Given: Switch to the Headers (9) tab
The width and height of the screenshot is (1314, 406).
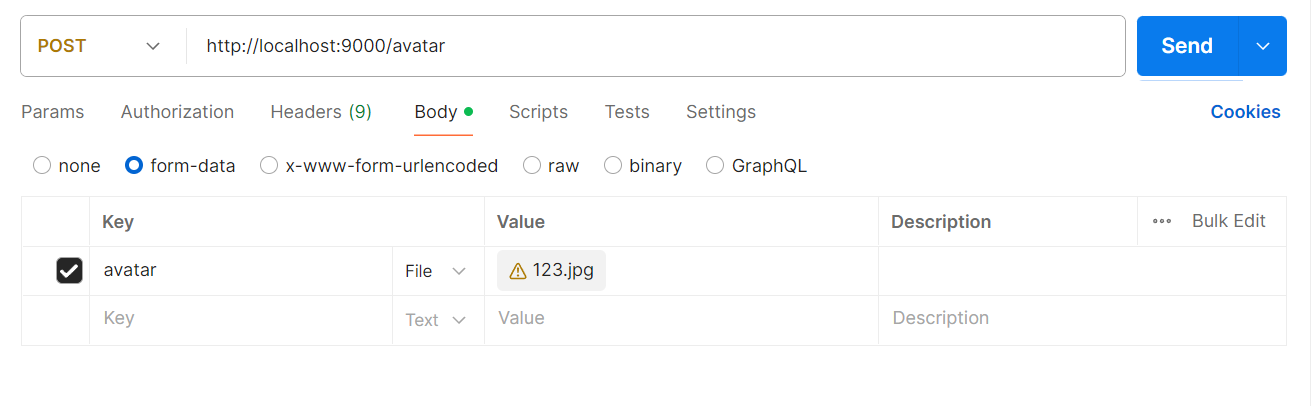Looking at the screenshot, I should pyautogui.click(x=321, y=112).
